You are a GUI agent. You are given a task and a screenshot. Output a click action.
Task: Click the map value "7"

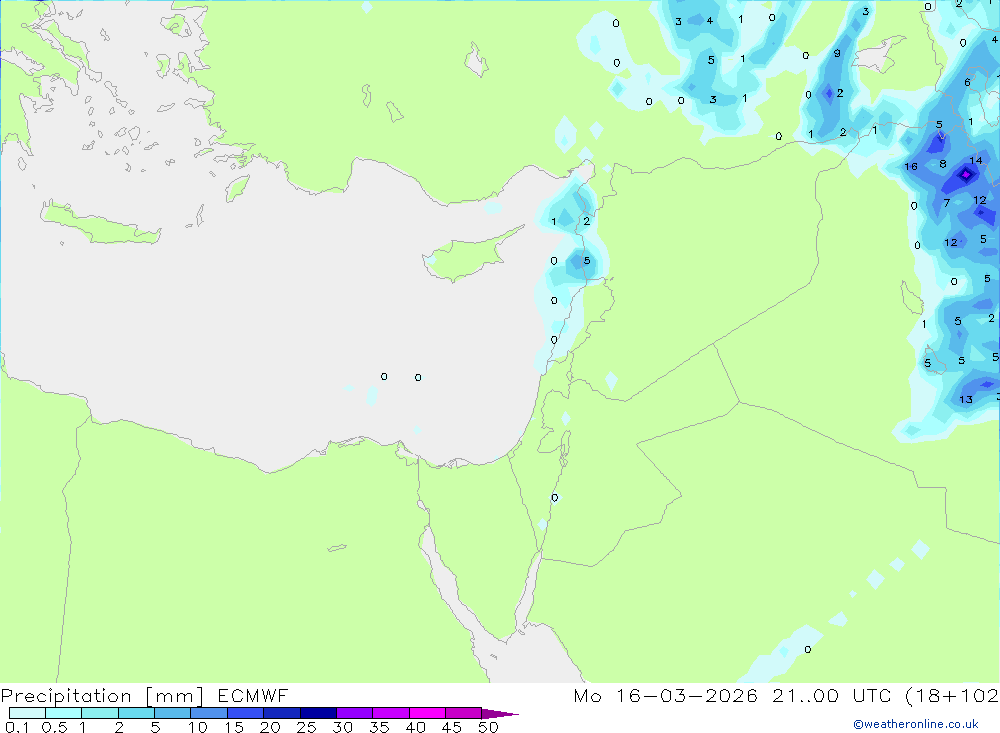tap(946, 203)
